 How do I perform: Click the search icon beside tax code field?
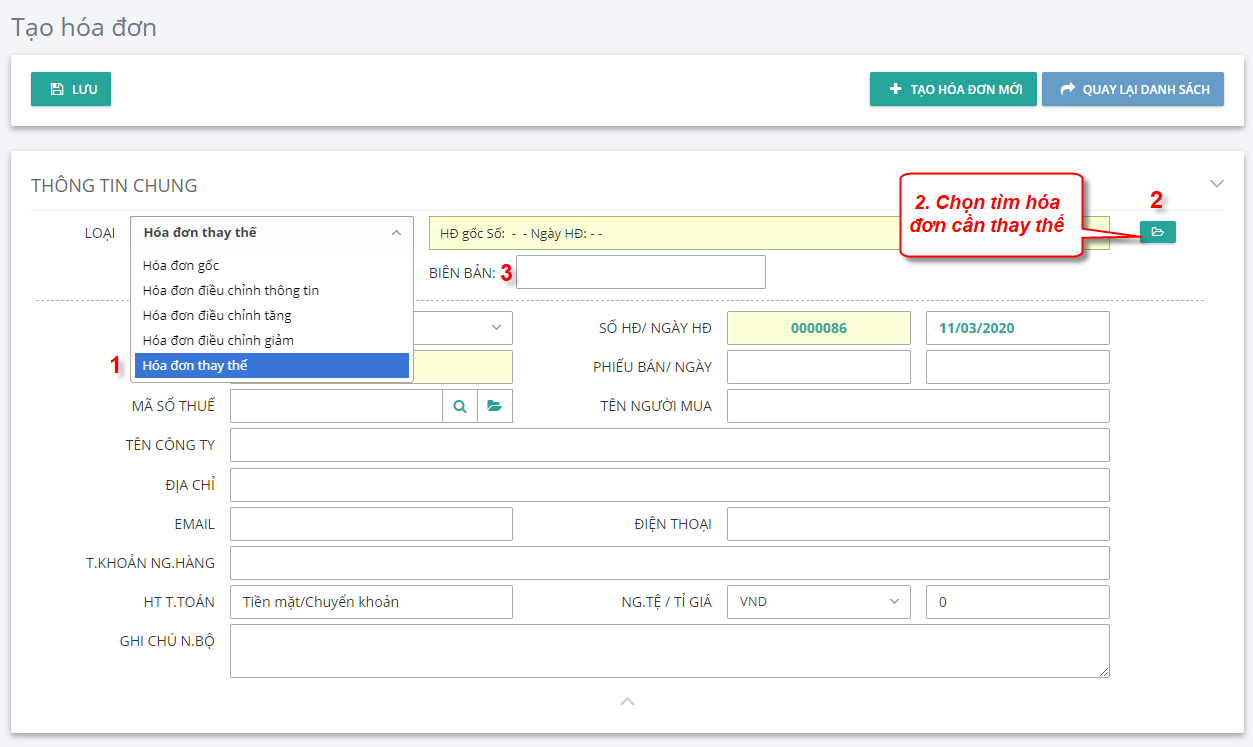click(x=460, y=406)
